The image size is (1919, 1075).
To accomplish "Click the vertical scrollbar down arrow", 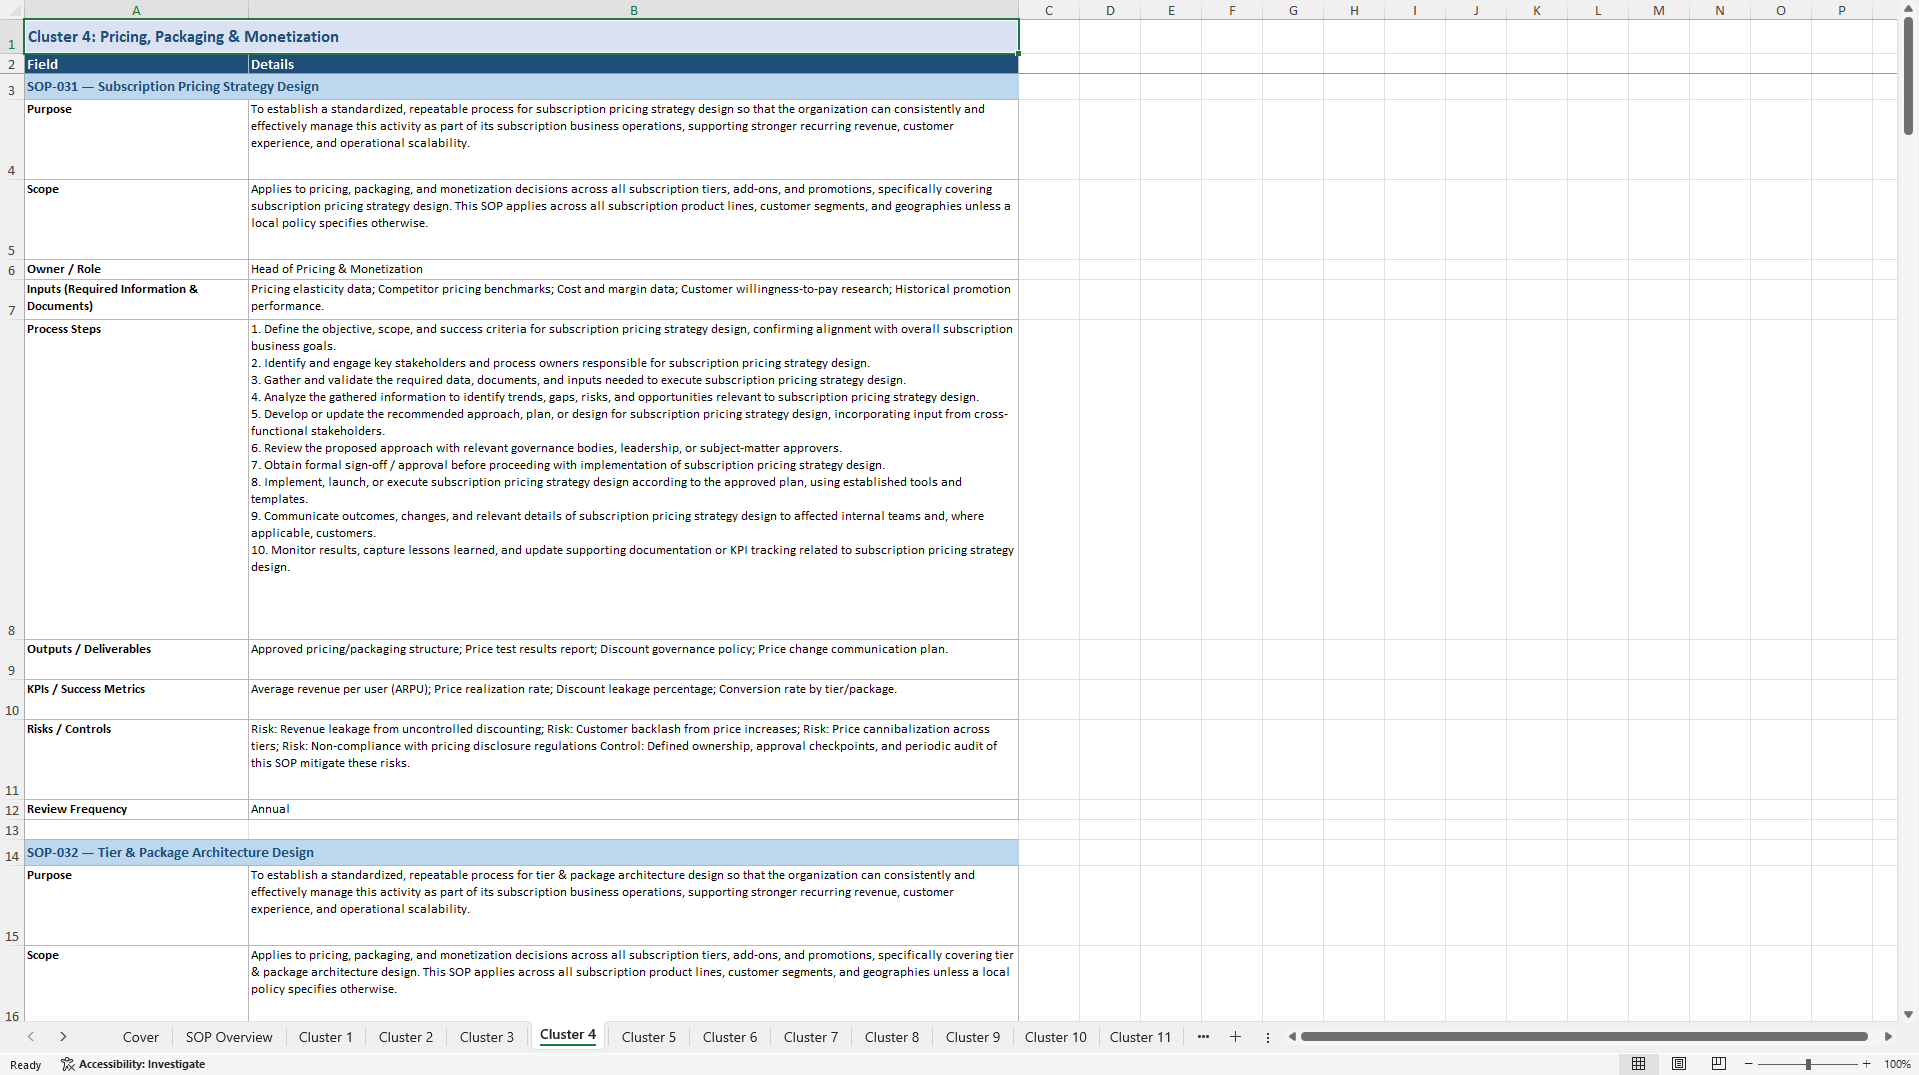I will [1908, 1014].
